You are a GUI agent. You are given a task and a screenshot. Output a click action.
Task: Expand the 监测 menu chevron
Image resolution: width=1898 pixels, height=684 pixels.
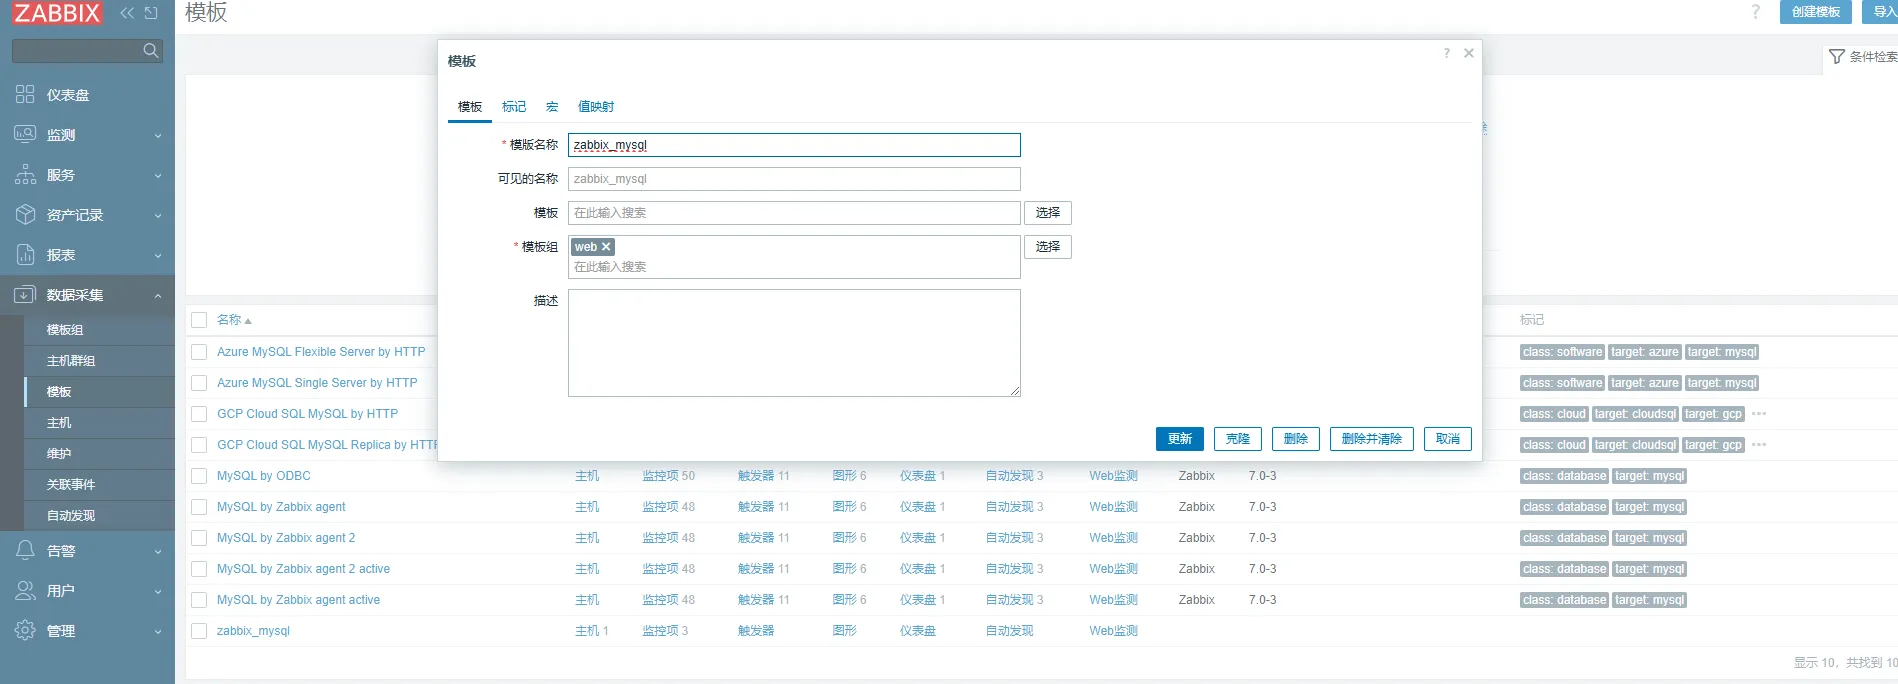coord(158,136)
